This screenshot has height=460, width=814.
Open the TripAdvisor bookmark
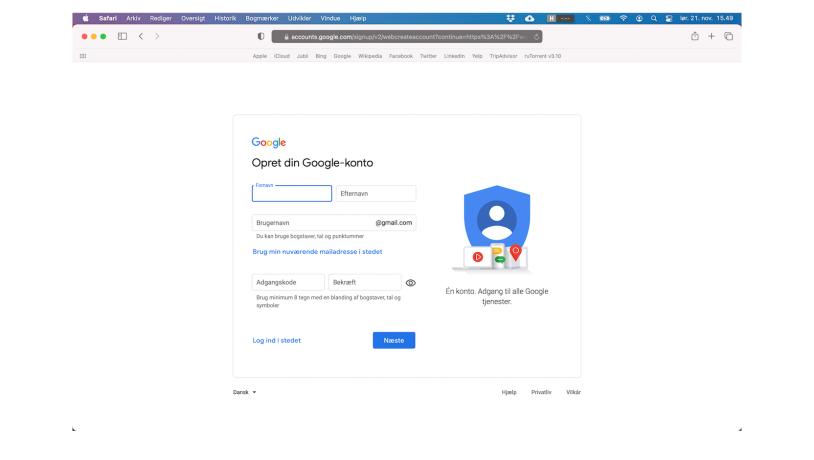(x=503, y=56)
